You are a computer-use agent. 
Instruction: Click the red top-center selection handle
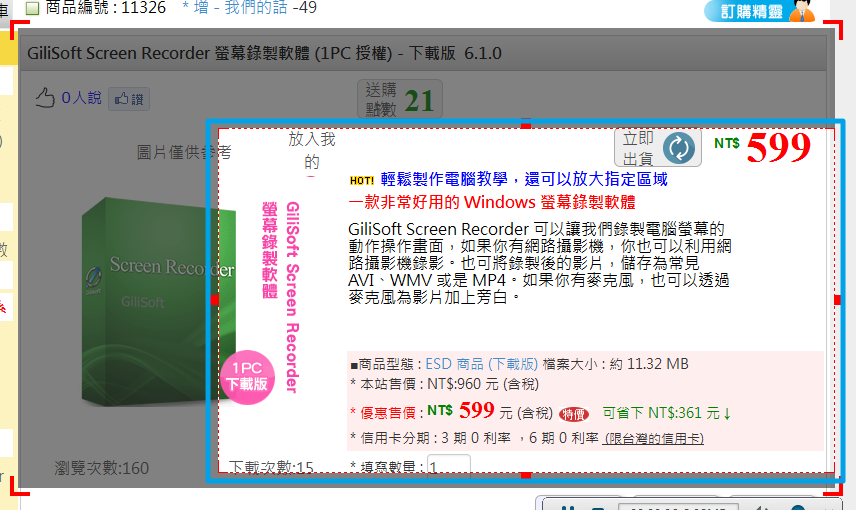tap(527, 125)
